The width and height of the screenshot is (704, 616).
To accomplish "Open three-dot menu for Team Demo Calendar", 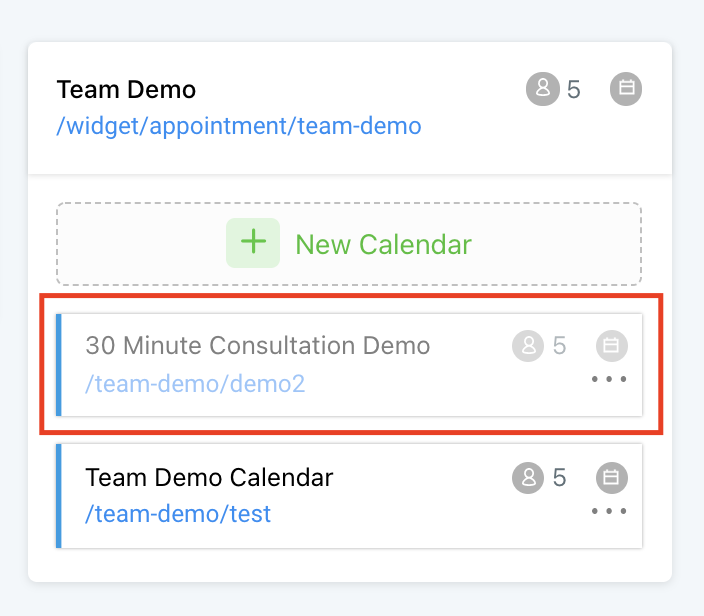I will click(x=609, y=511).
